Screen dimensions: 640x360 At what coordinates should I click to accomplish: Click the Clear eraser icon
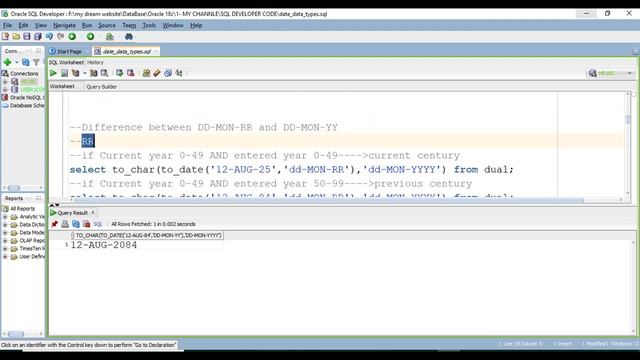[x=157, y=73]
